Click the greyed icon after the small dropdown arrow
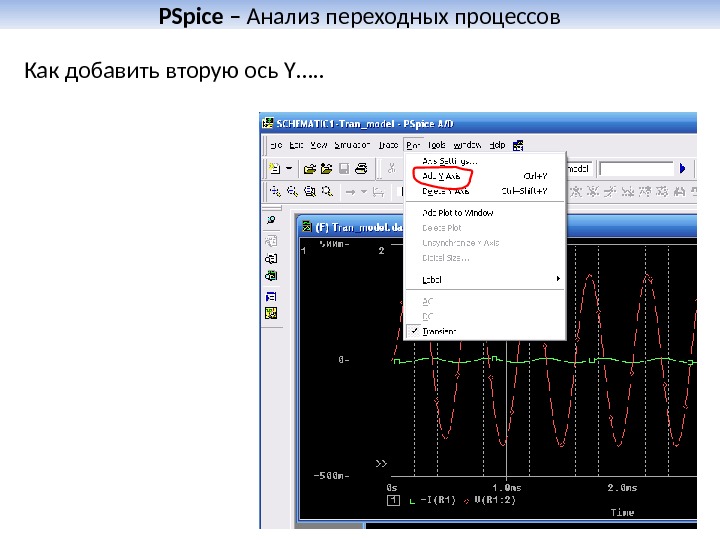 click(378, 192)
